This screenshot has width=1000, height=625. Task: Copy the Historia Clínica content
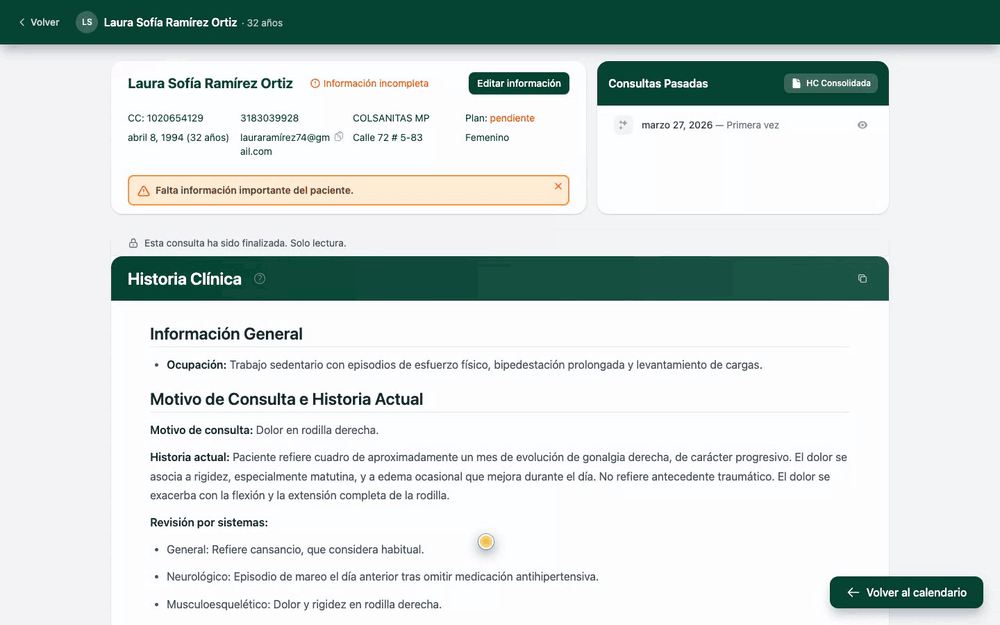(x=862, y=279)
